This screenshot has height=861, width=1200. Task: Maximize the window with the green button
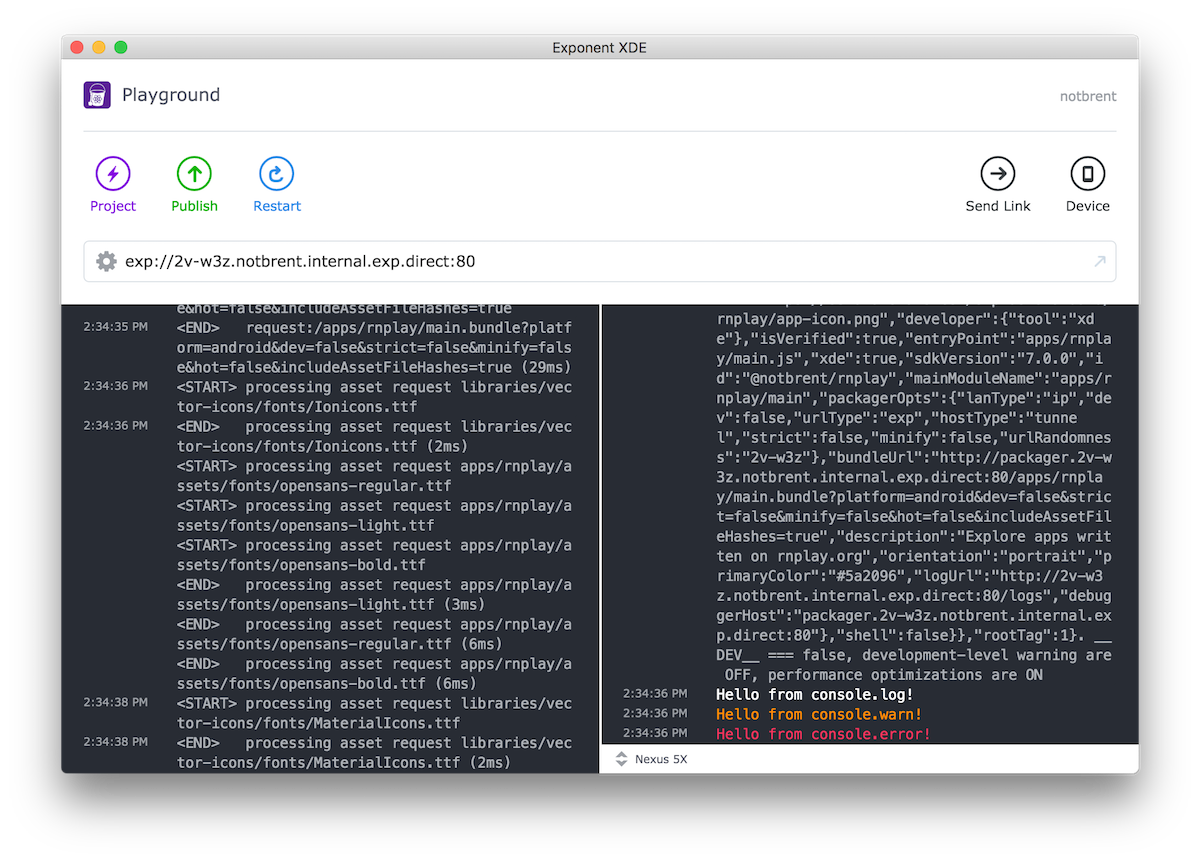point(121,47)
